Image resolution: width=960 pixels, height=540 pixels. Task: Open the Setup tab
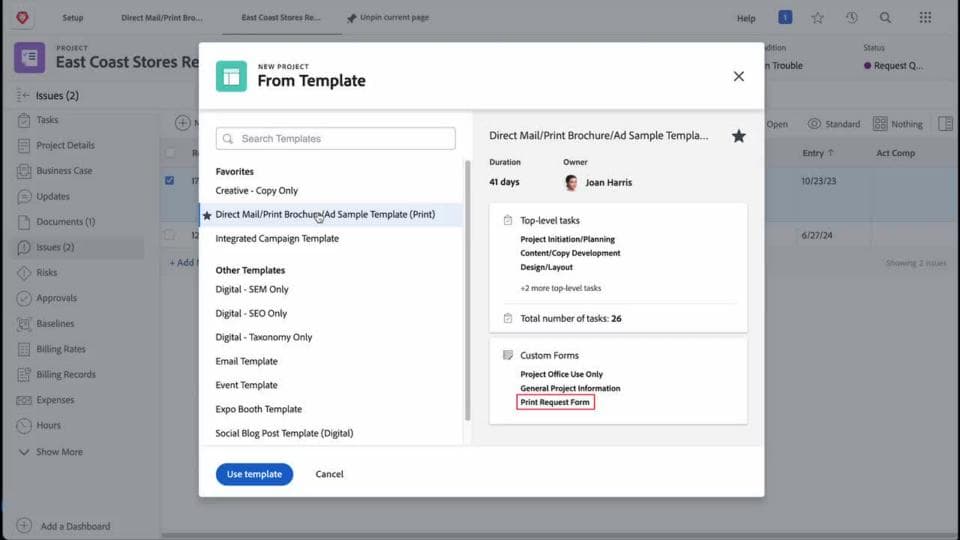[73, 18]
